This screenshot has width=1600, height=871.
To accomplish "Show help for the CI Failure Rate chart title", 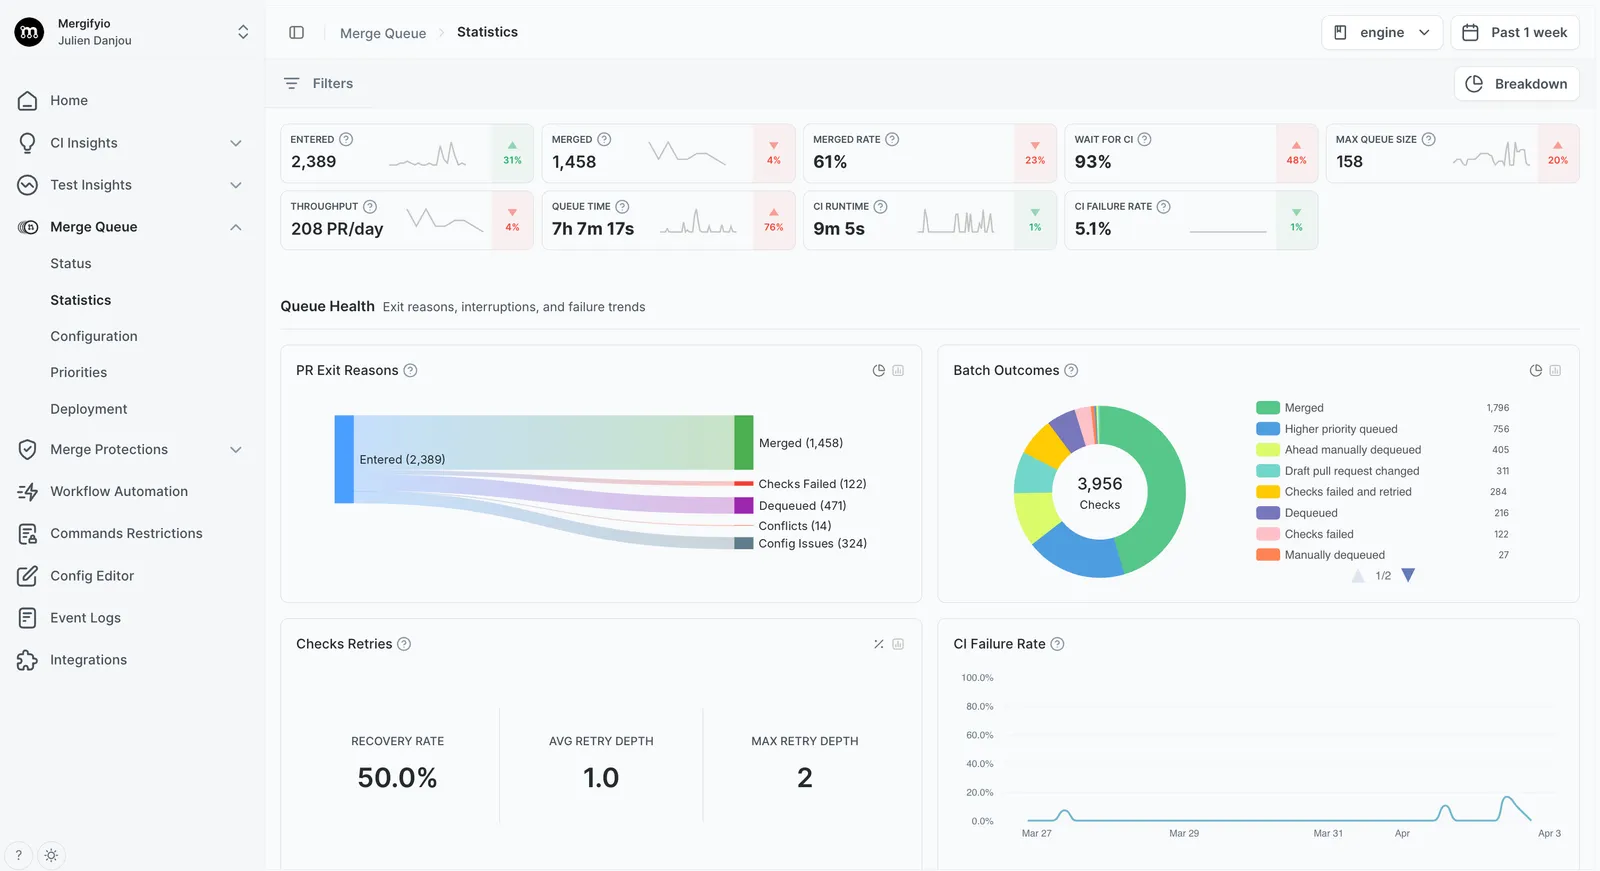I will pyautogui.click(x=1057, y=644).
